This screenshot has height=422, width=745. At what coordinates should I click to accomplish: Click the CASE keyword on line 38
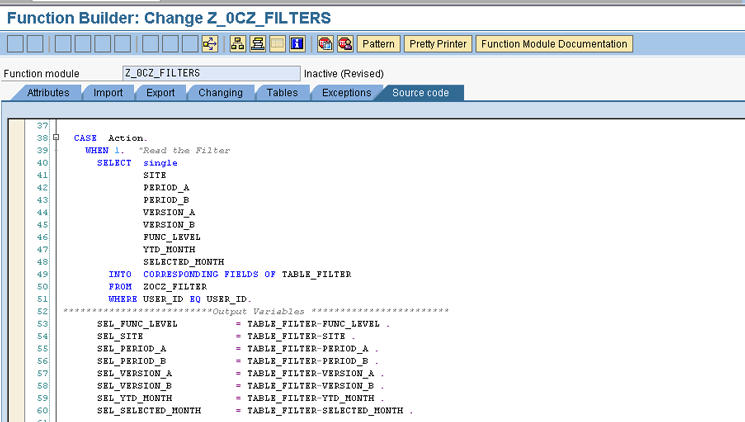[85, 138]
